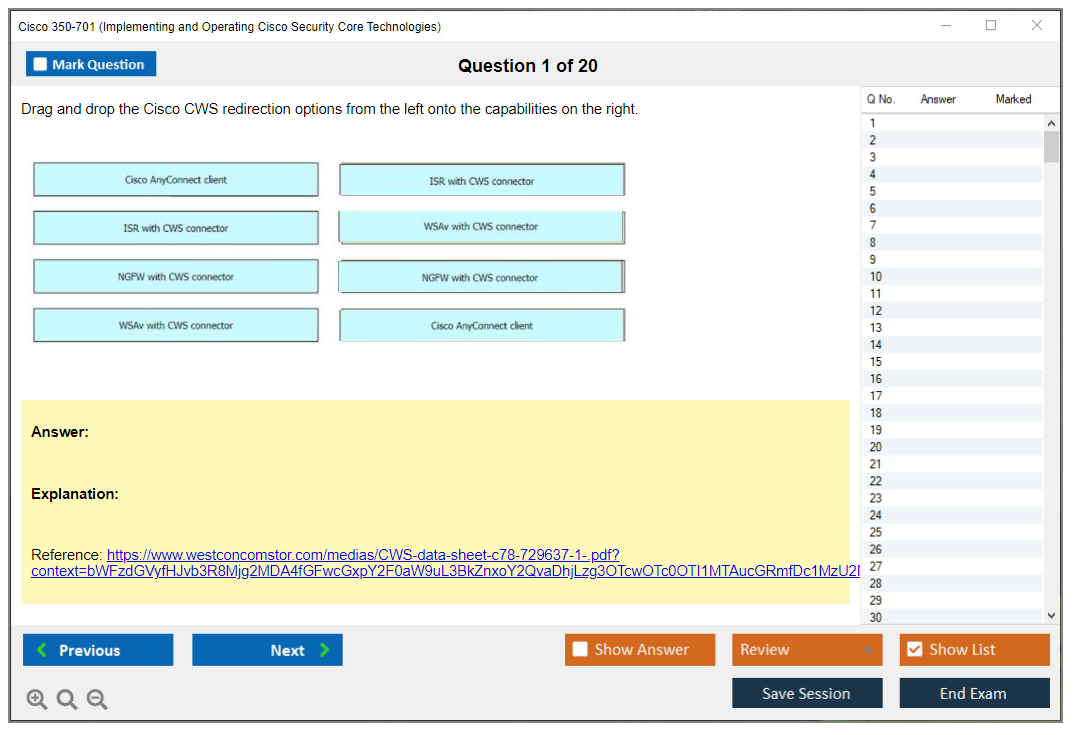Click the green right arrow on Next
This screenshot has height=735, width=1075.
tap(325, 650)
